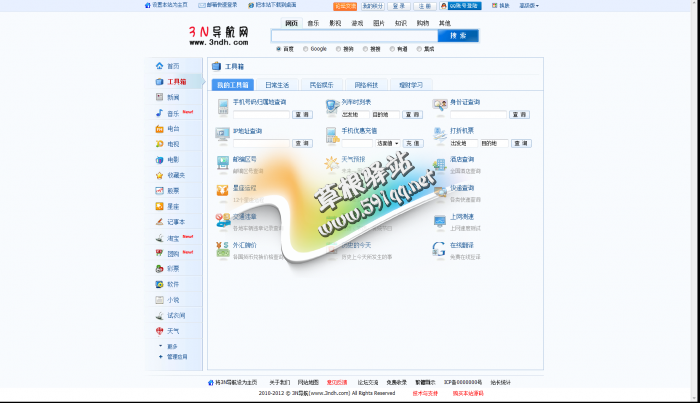Screen dimensions: 700x403
Task: Select the Google search engine radio button
Action: 306,49
